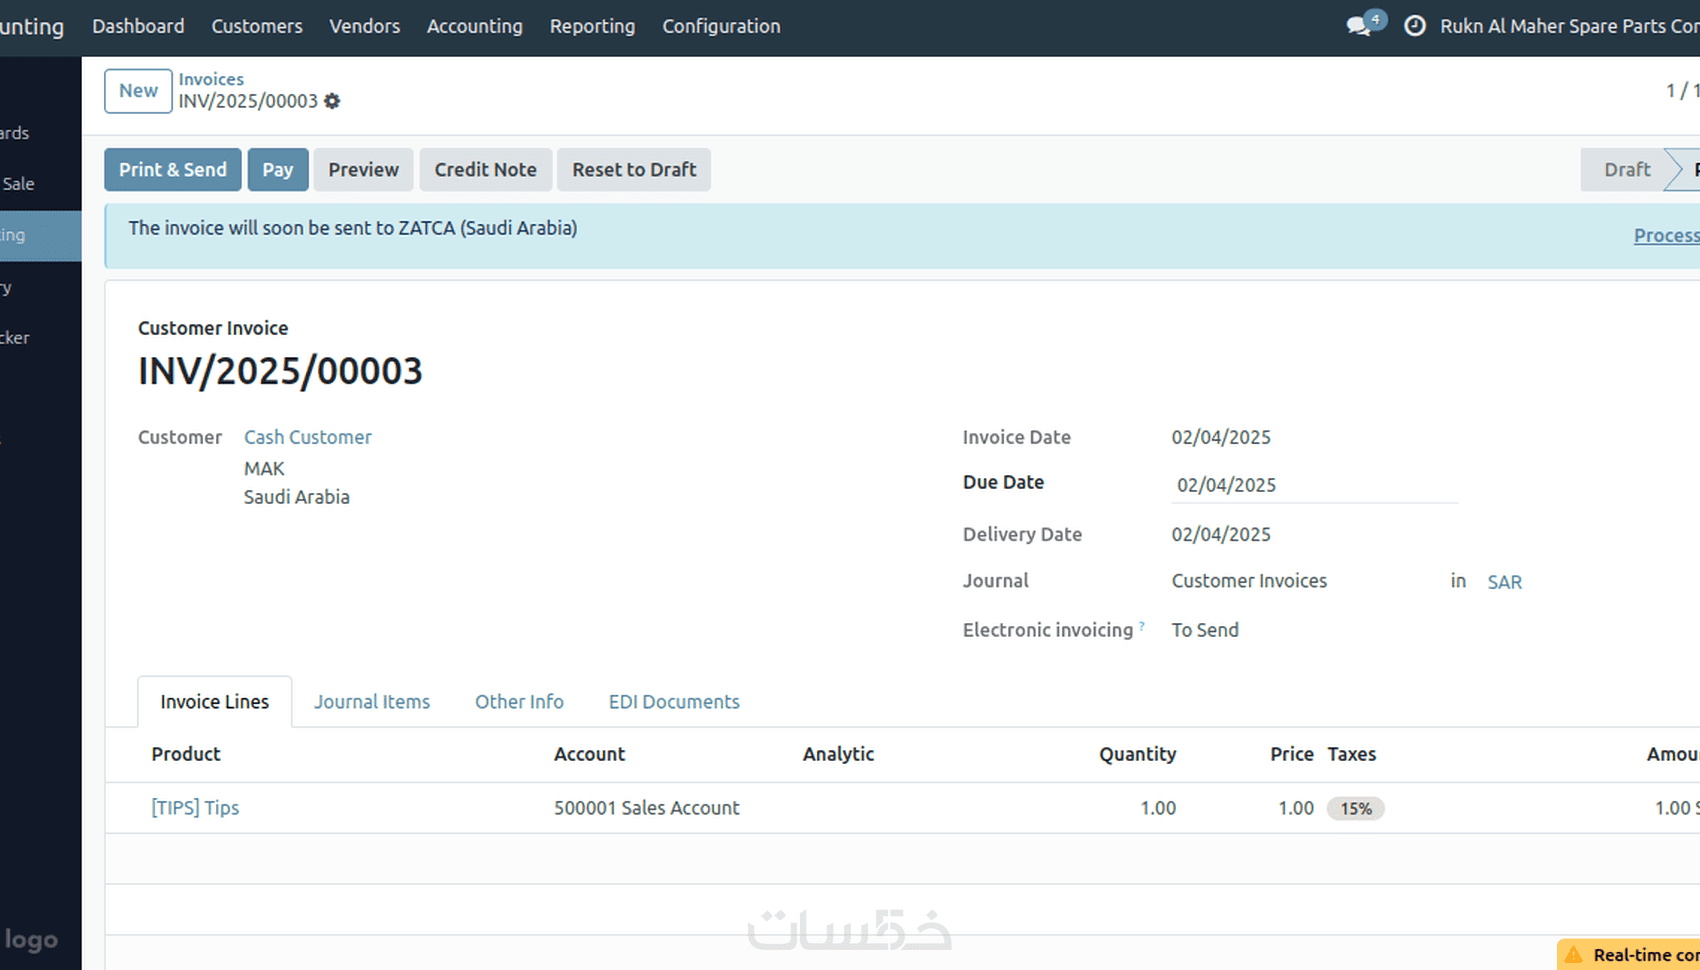Click the Process link in ZATCA banner
The image size is (1700, 970).
coord(1667,235)
